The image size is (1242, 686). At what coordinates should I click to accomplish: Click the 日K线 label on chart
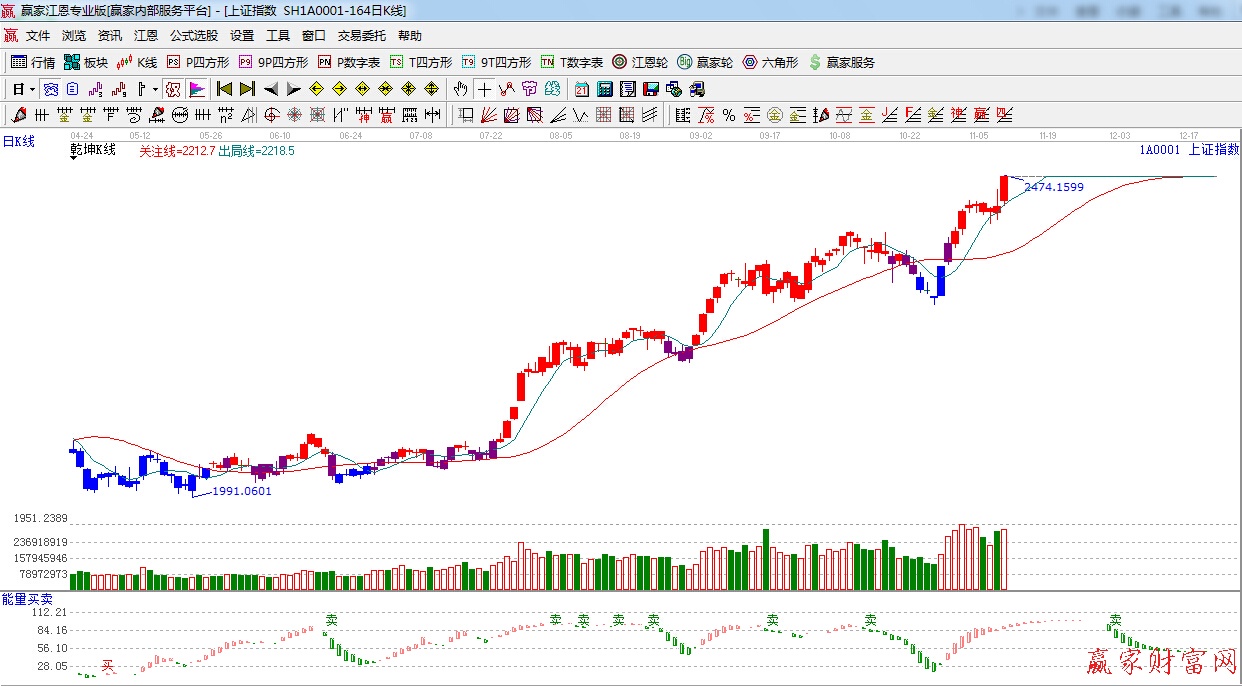coord(18,142)
